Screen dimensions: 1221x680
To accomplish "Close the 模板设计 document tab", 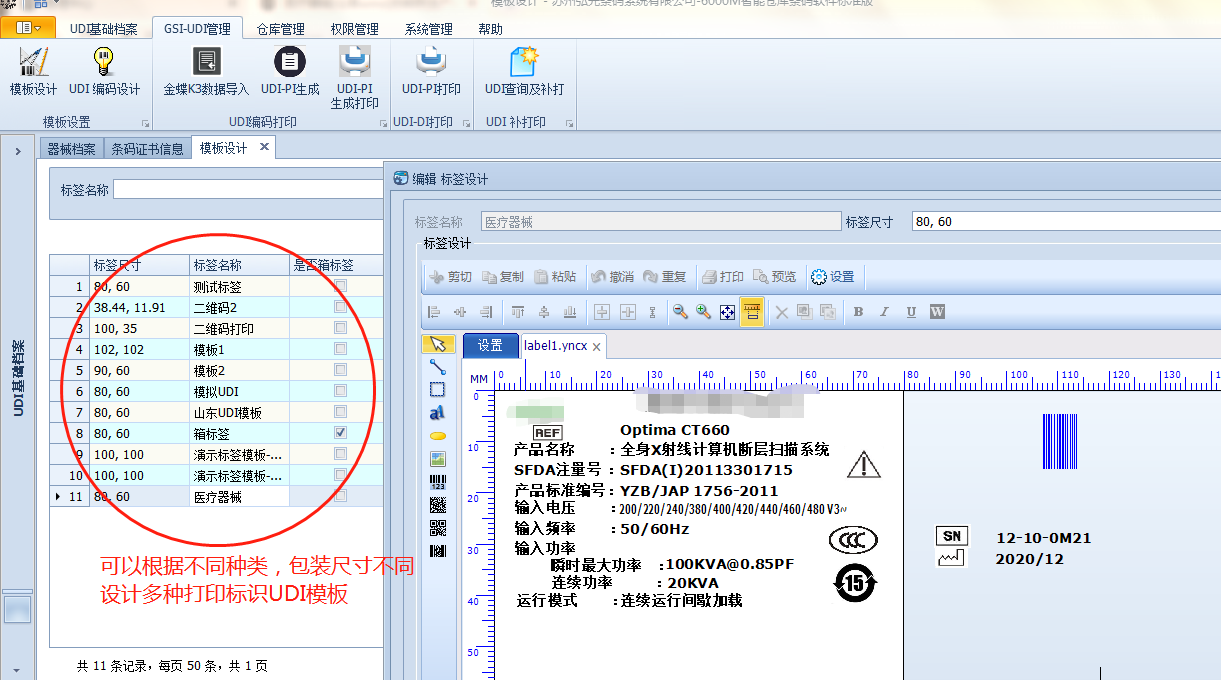I will click(x=264, y=147).
